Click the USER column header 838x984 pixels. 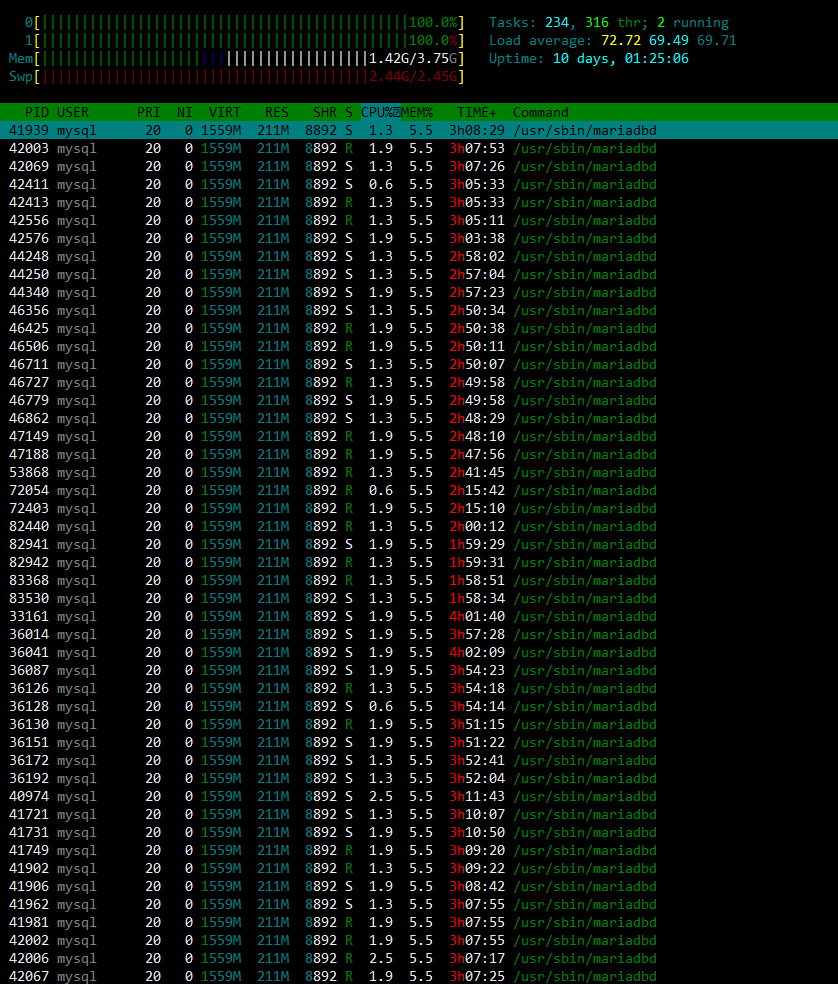73,112
